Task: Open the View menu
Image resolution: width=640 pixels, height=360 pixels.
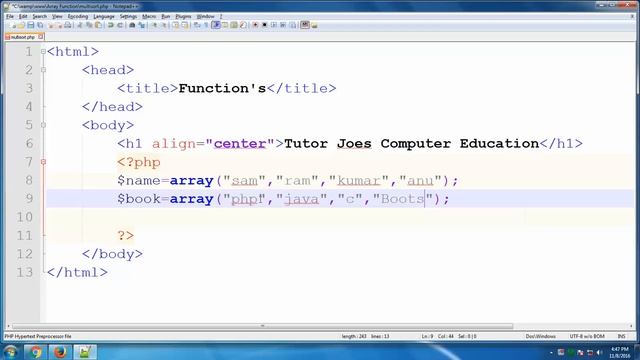Action: (x=57, y=16)
